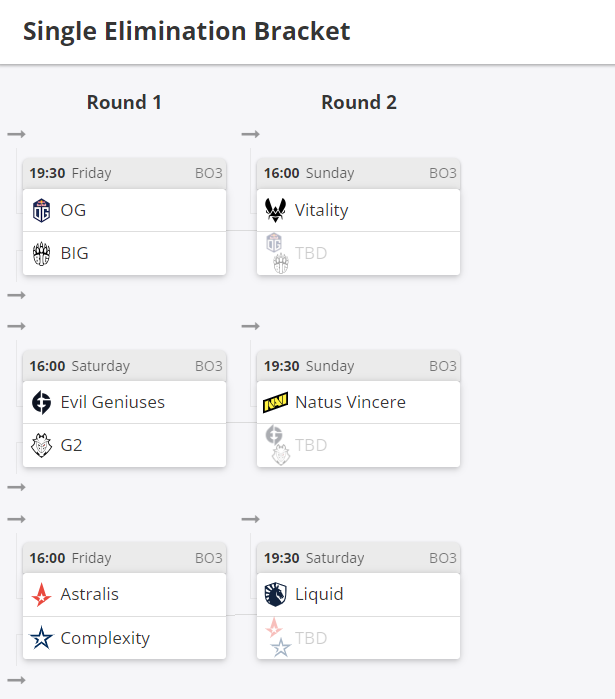Image resolution: width=615 pixels, height=699 pixels.
Task: Open the Complexity team link
Action: [105, 638]
